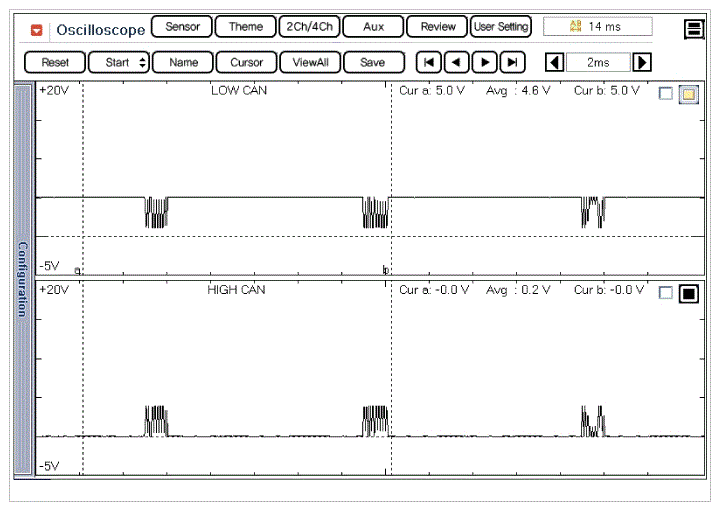
Task: Open the Aux function
Action: coord(373,27)
